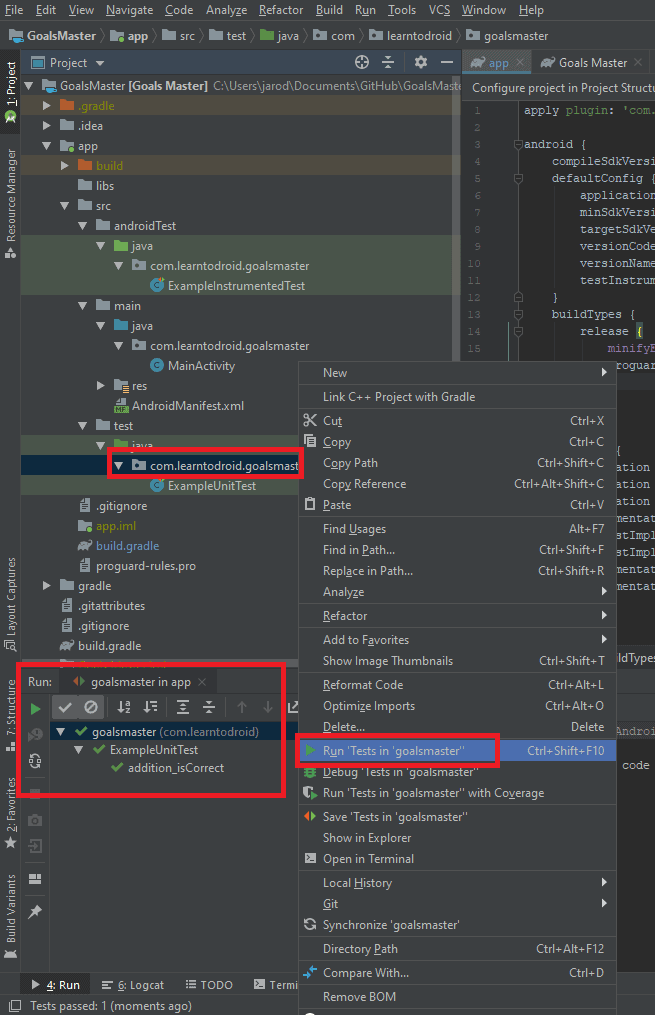This screenshot has width=655, height=1015.
Task: Choose Run 'Tests in goalsmaster' menu item
Action: click(457, 751)
